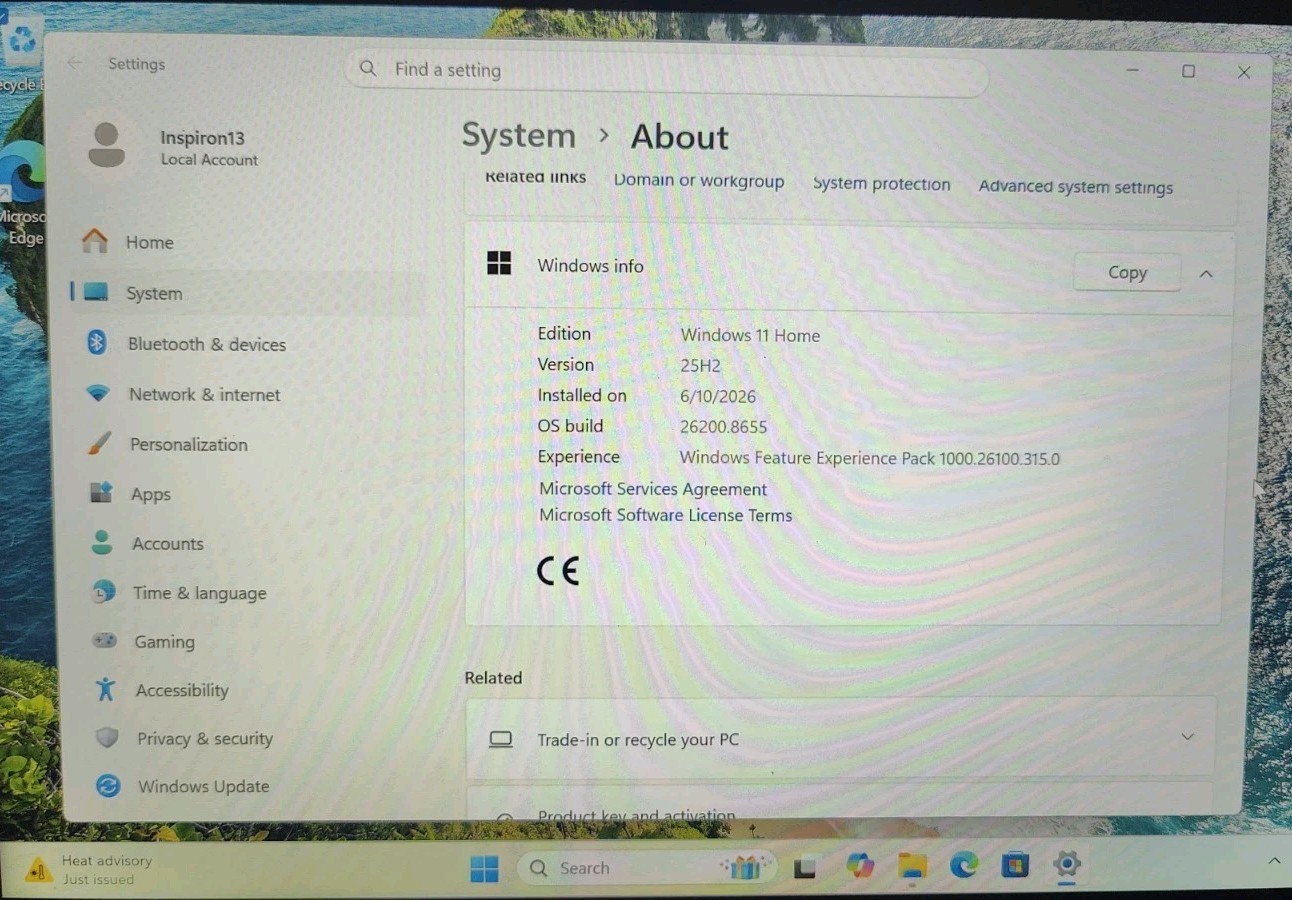
Task: Click the Windows Feature Experience Pack text
Action: [x=869, y=458]
